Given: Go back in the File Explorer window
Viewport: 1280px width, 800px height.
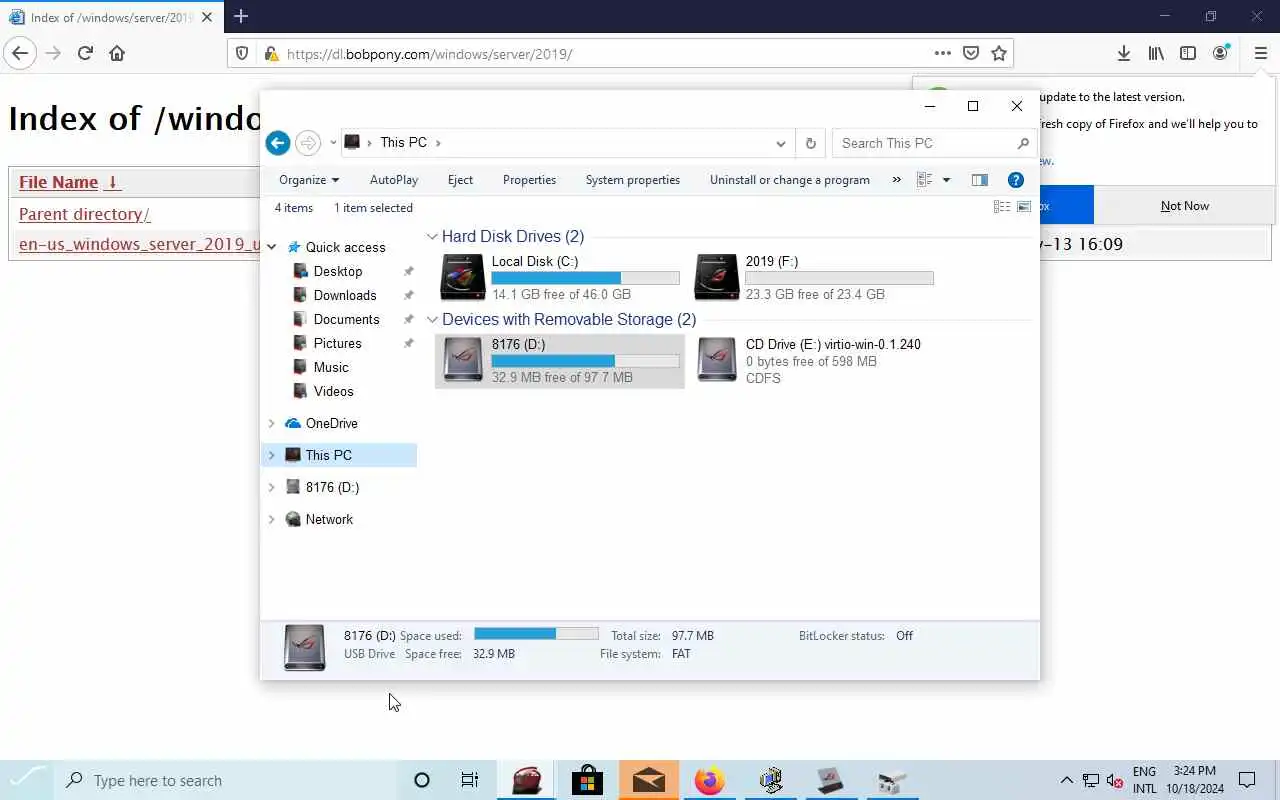Looking at the screenshot, I should [278, 143].
